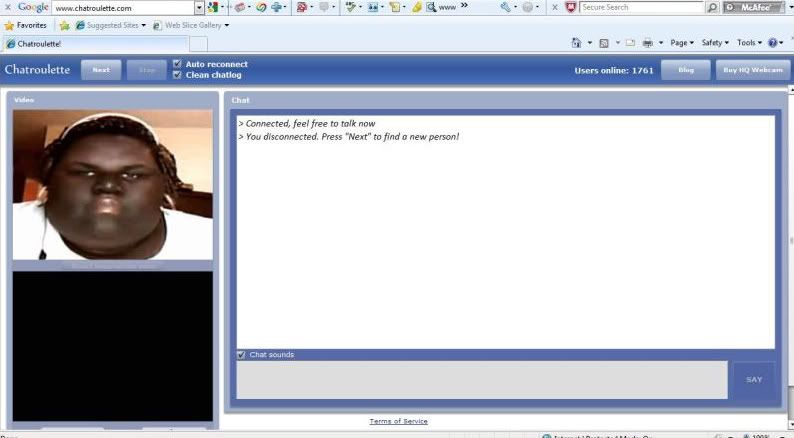
Task: Open the Terms of Service link
Action: click(x=399, y=421)
